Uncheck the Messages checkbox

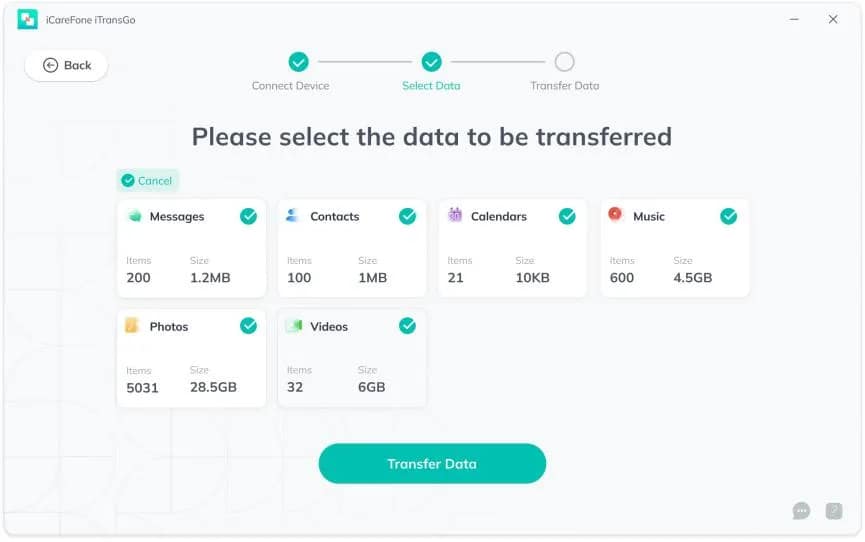[248, 216]
